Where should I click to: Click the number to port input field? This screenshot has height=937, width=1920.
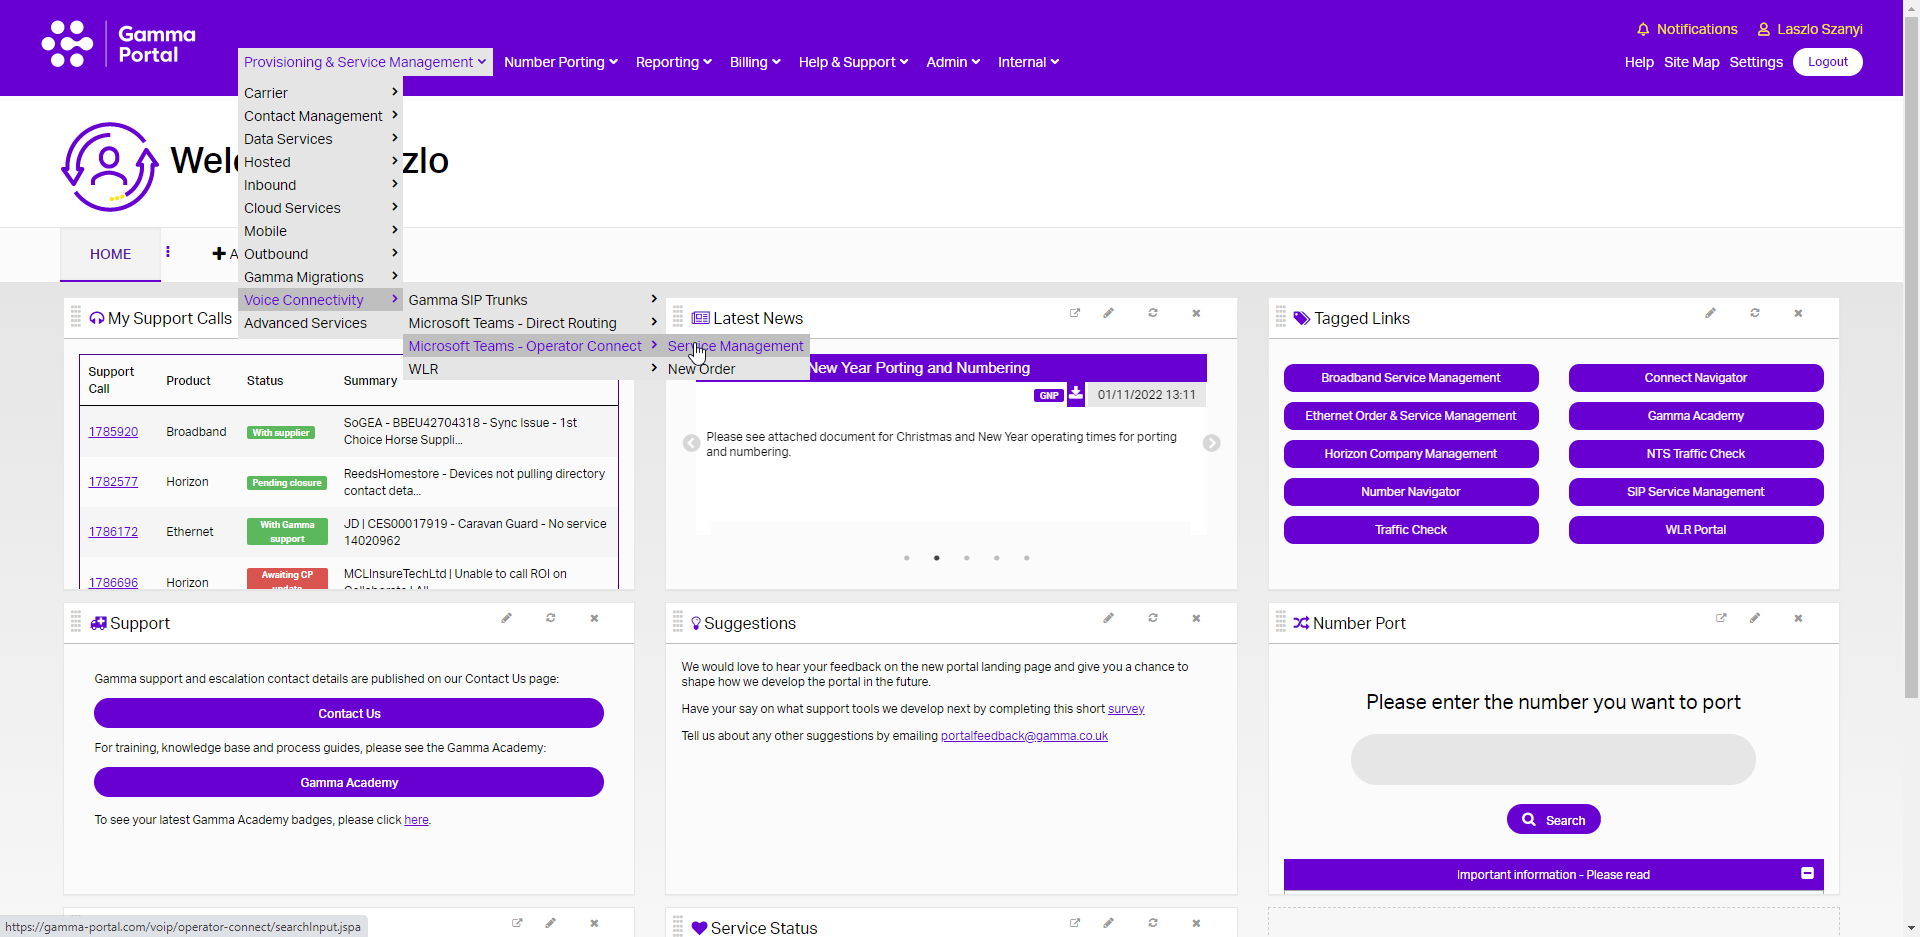coord(1553,760)
